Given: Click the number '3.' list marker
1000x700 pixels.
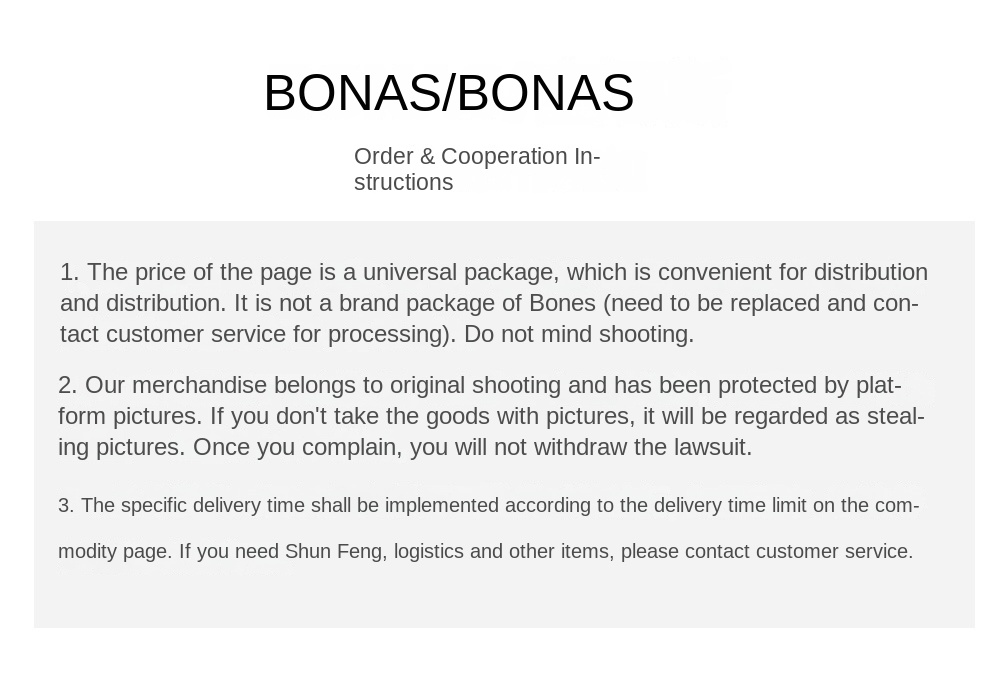Looking at the screenshot, I should (66, 506).
